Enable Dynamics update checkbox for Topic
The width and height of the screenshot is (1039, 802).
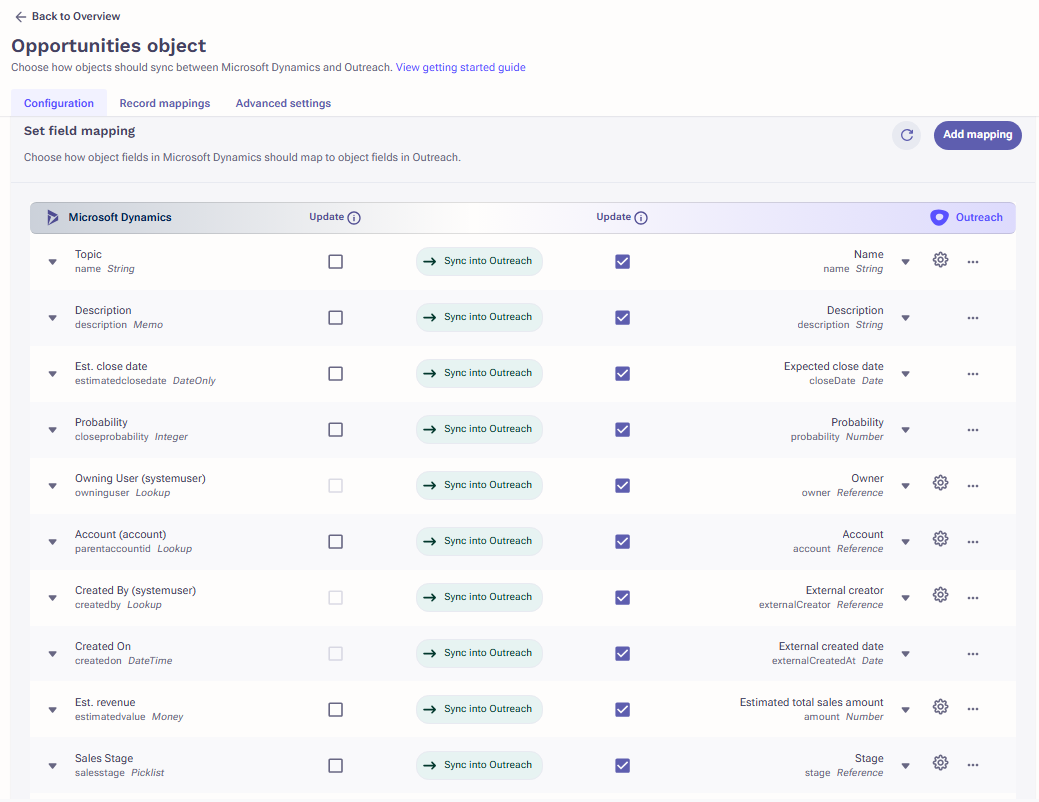(336, 262)
